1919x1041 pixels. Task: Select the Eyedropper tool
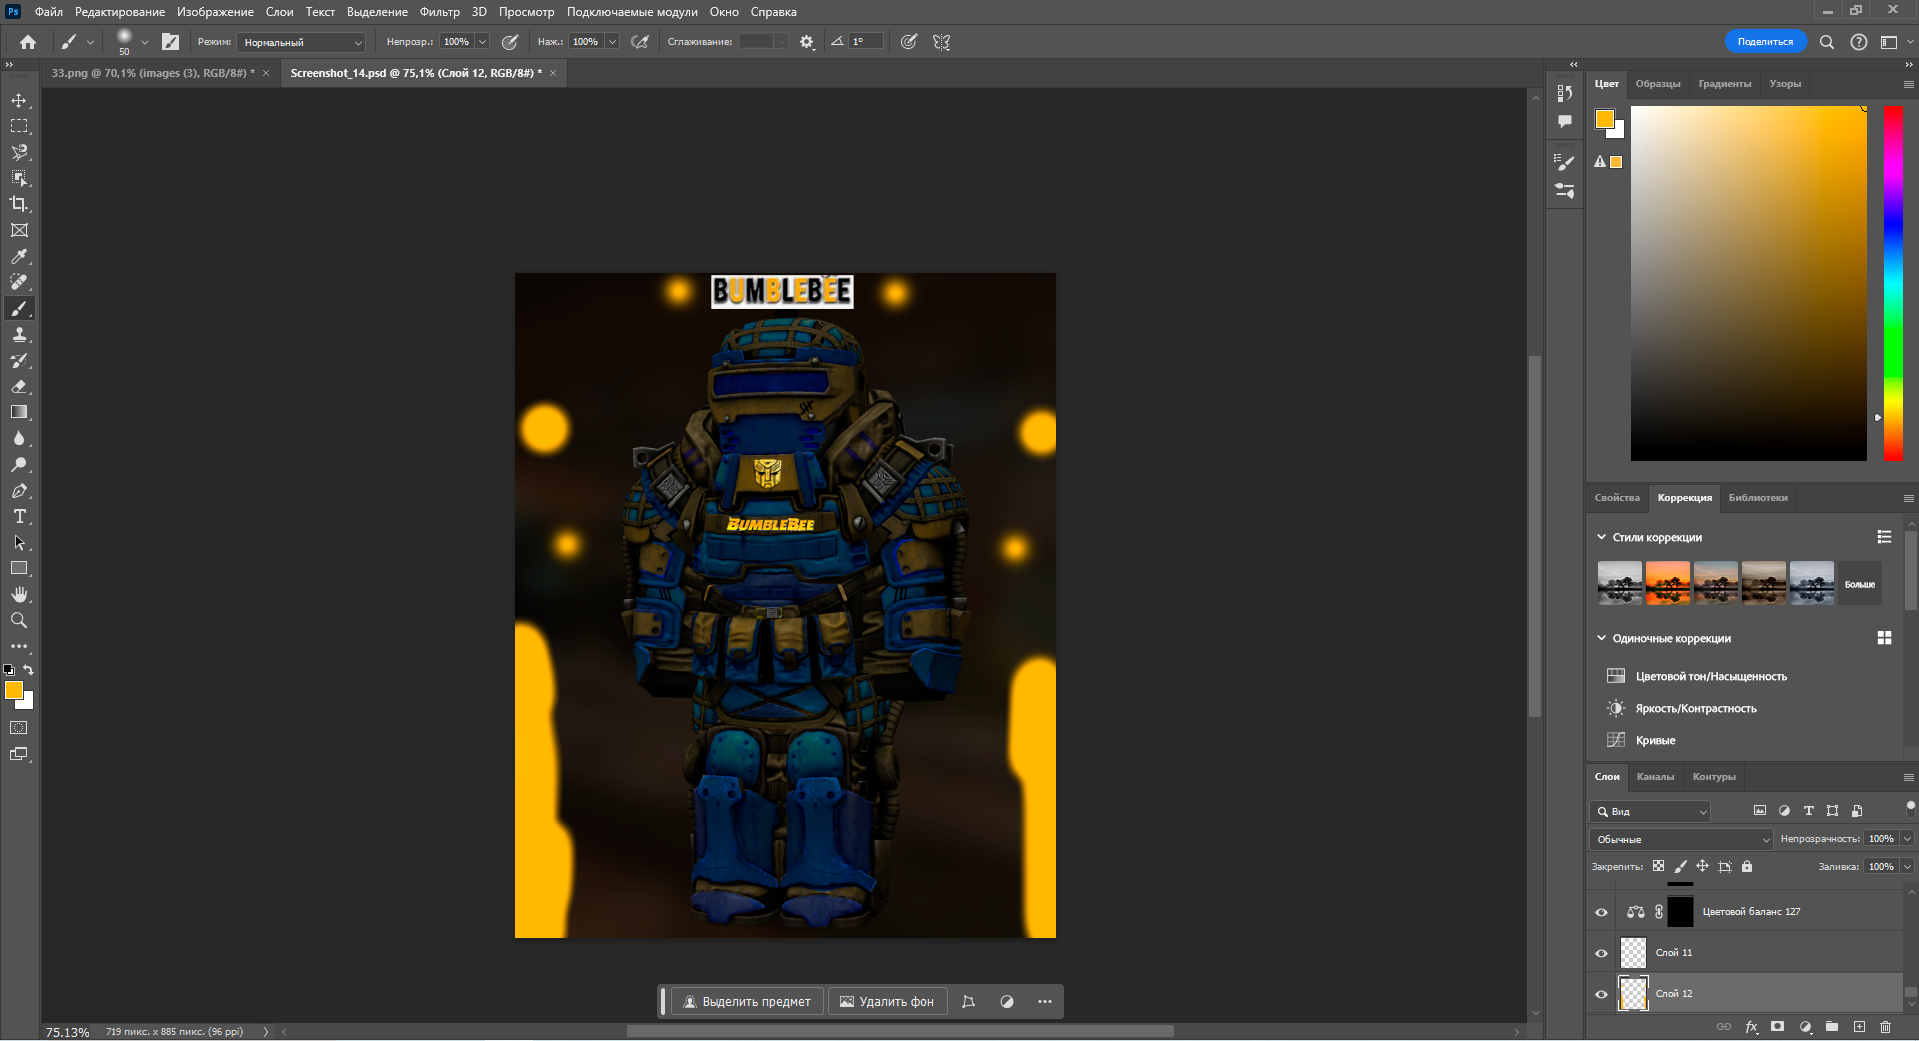(19, 256)
